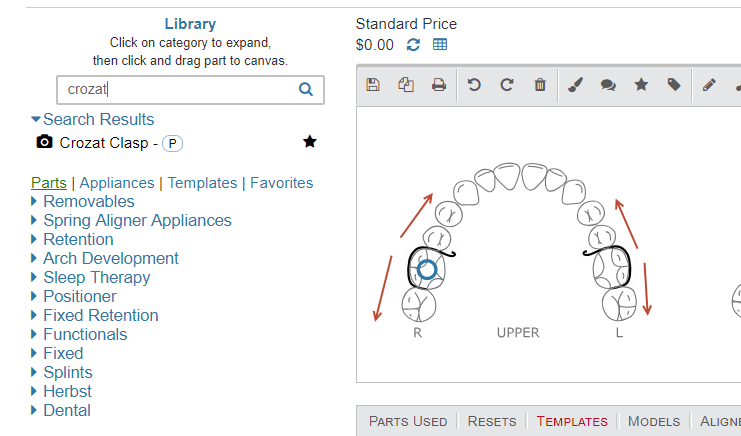741x436 pixels.
Task: Click the tag icon in toolbar
Action: (674, 85)
